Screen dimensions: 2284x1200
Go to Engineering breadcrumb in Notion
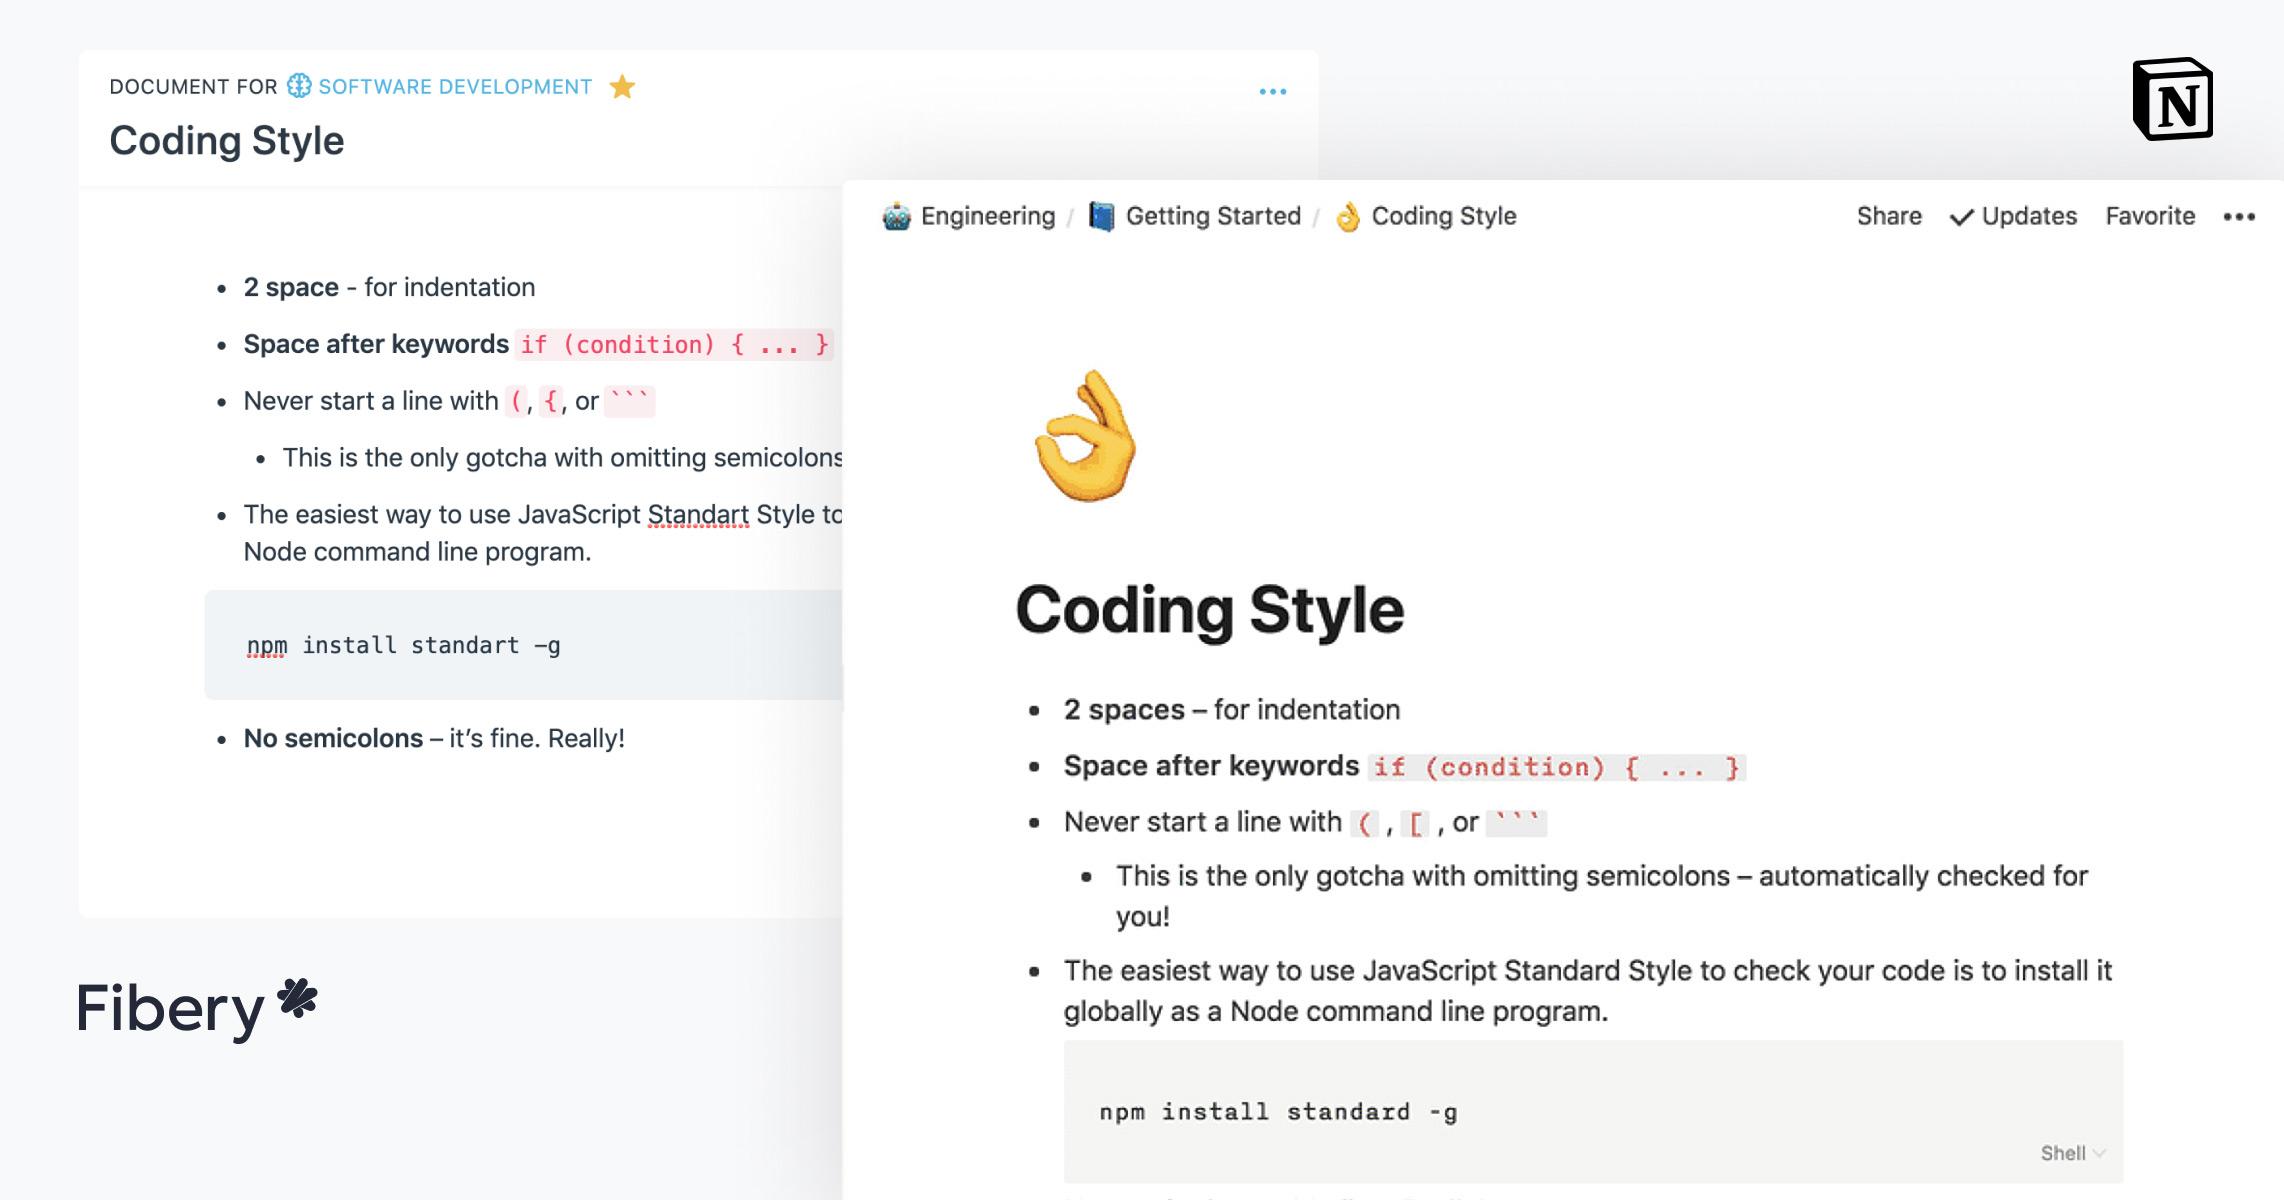(x=988, y=216)
